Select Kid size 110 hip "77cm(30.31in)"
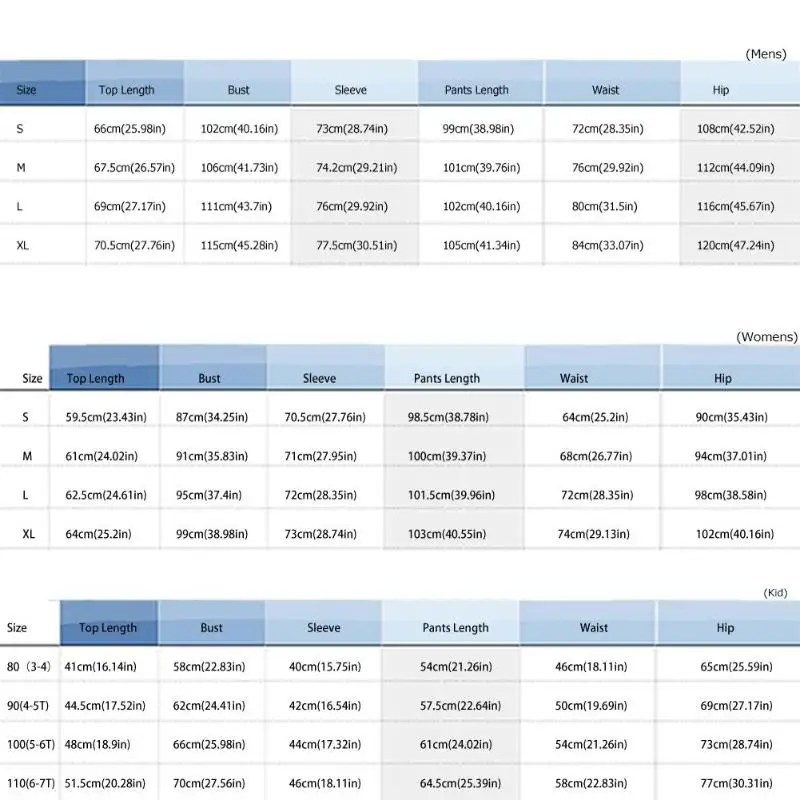Image resolution: width=800 pixels, height=800 pixels. [x=736, y=783]
